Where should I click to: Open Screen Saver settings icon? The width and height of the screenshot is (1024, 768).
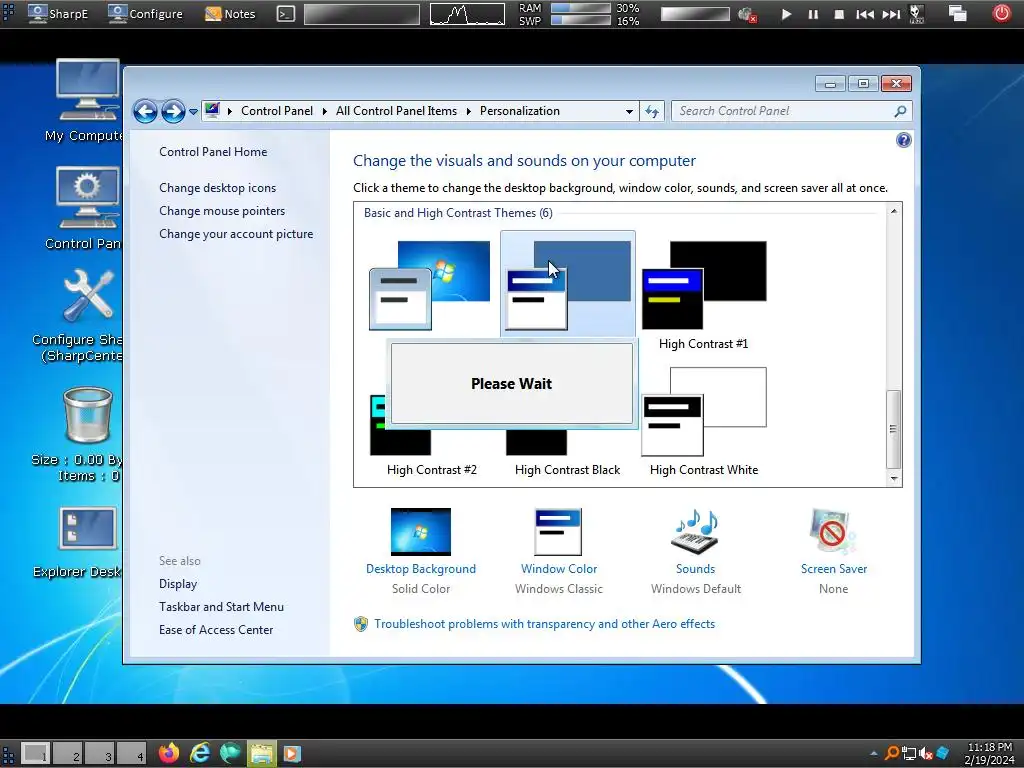833,532
